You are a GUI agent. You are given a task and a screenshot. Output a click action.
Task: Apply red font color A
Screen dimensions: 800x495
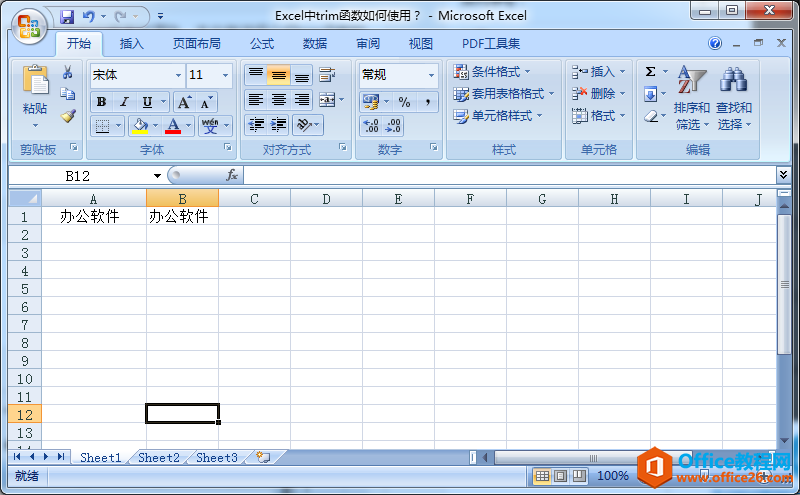[173, 126]
